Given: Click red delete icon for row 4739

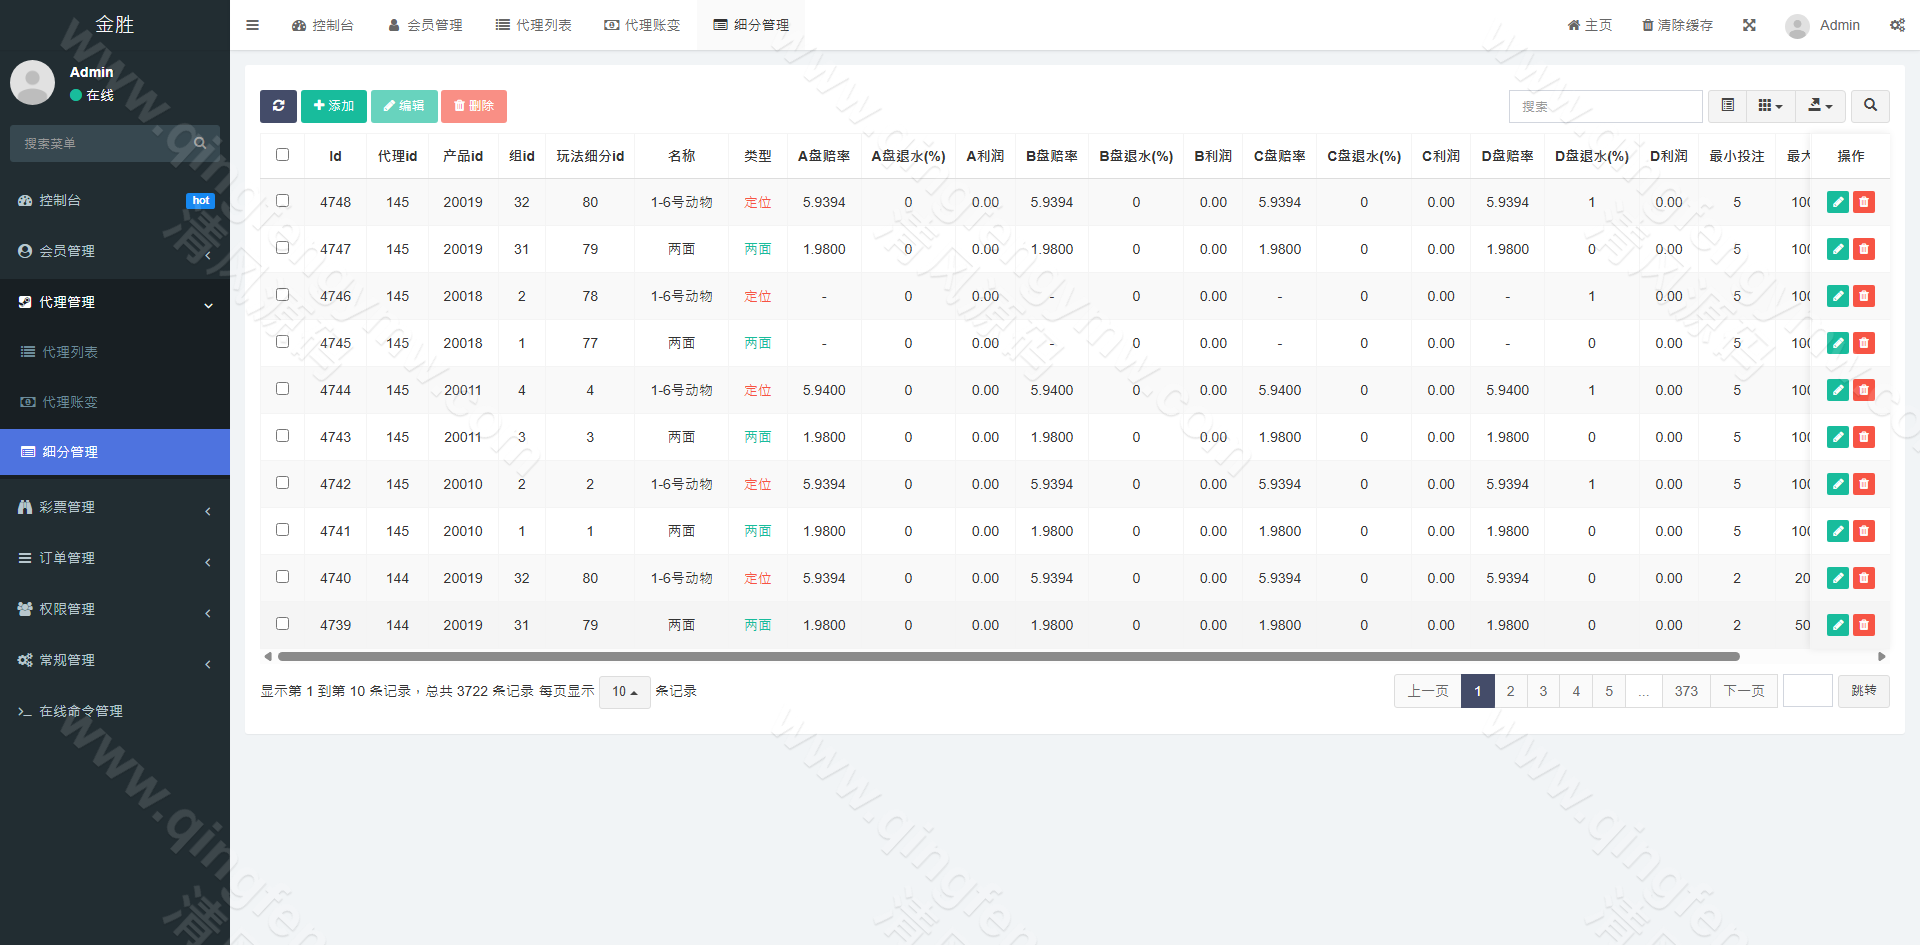Looking at the screenshot, I should [x=1864, y=625].
